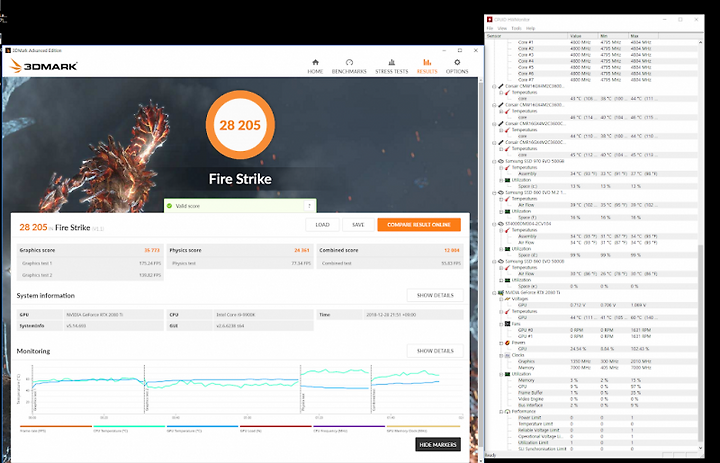Click the Max column header in HWMonitor

tap(643, 36)
